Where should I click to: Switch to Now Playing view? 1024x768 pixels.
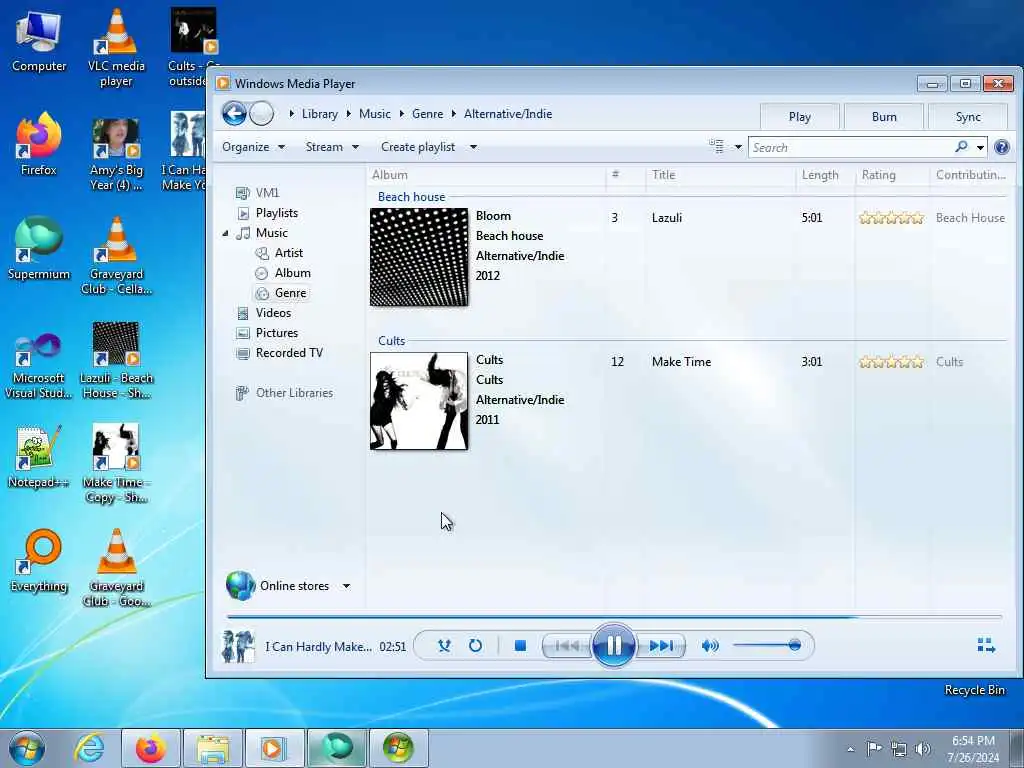[x=986, y=646]
